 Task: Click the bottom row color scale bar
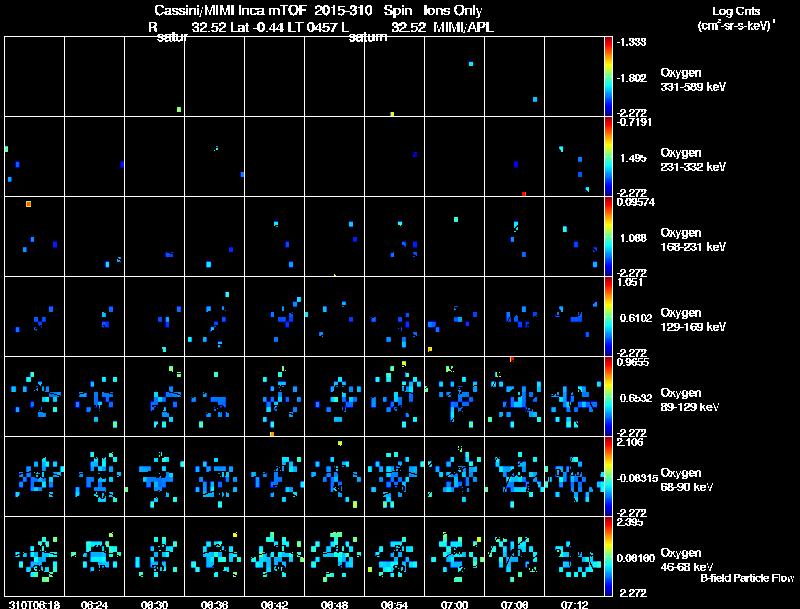click(608, 556)
